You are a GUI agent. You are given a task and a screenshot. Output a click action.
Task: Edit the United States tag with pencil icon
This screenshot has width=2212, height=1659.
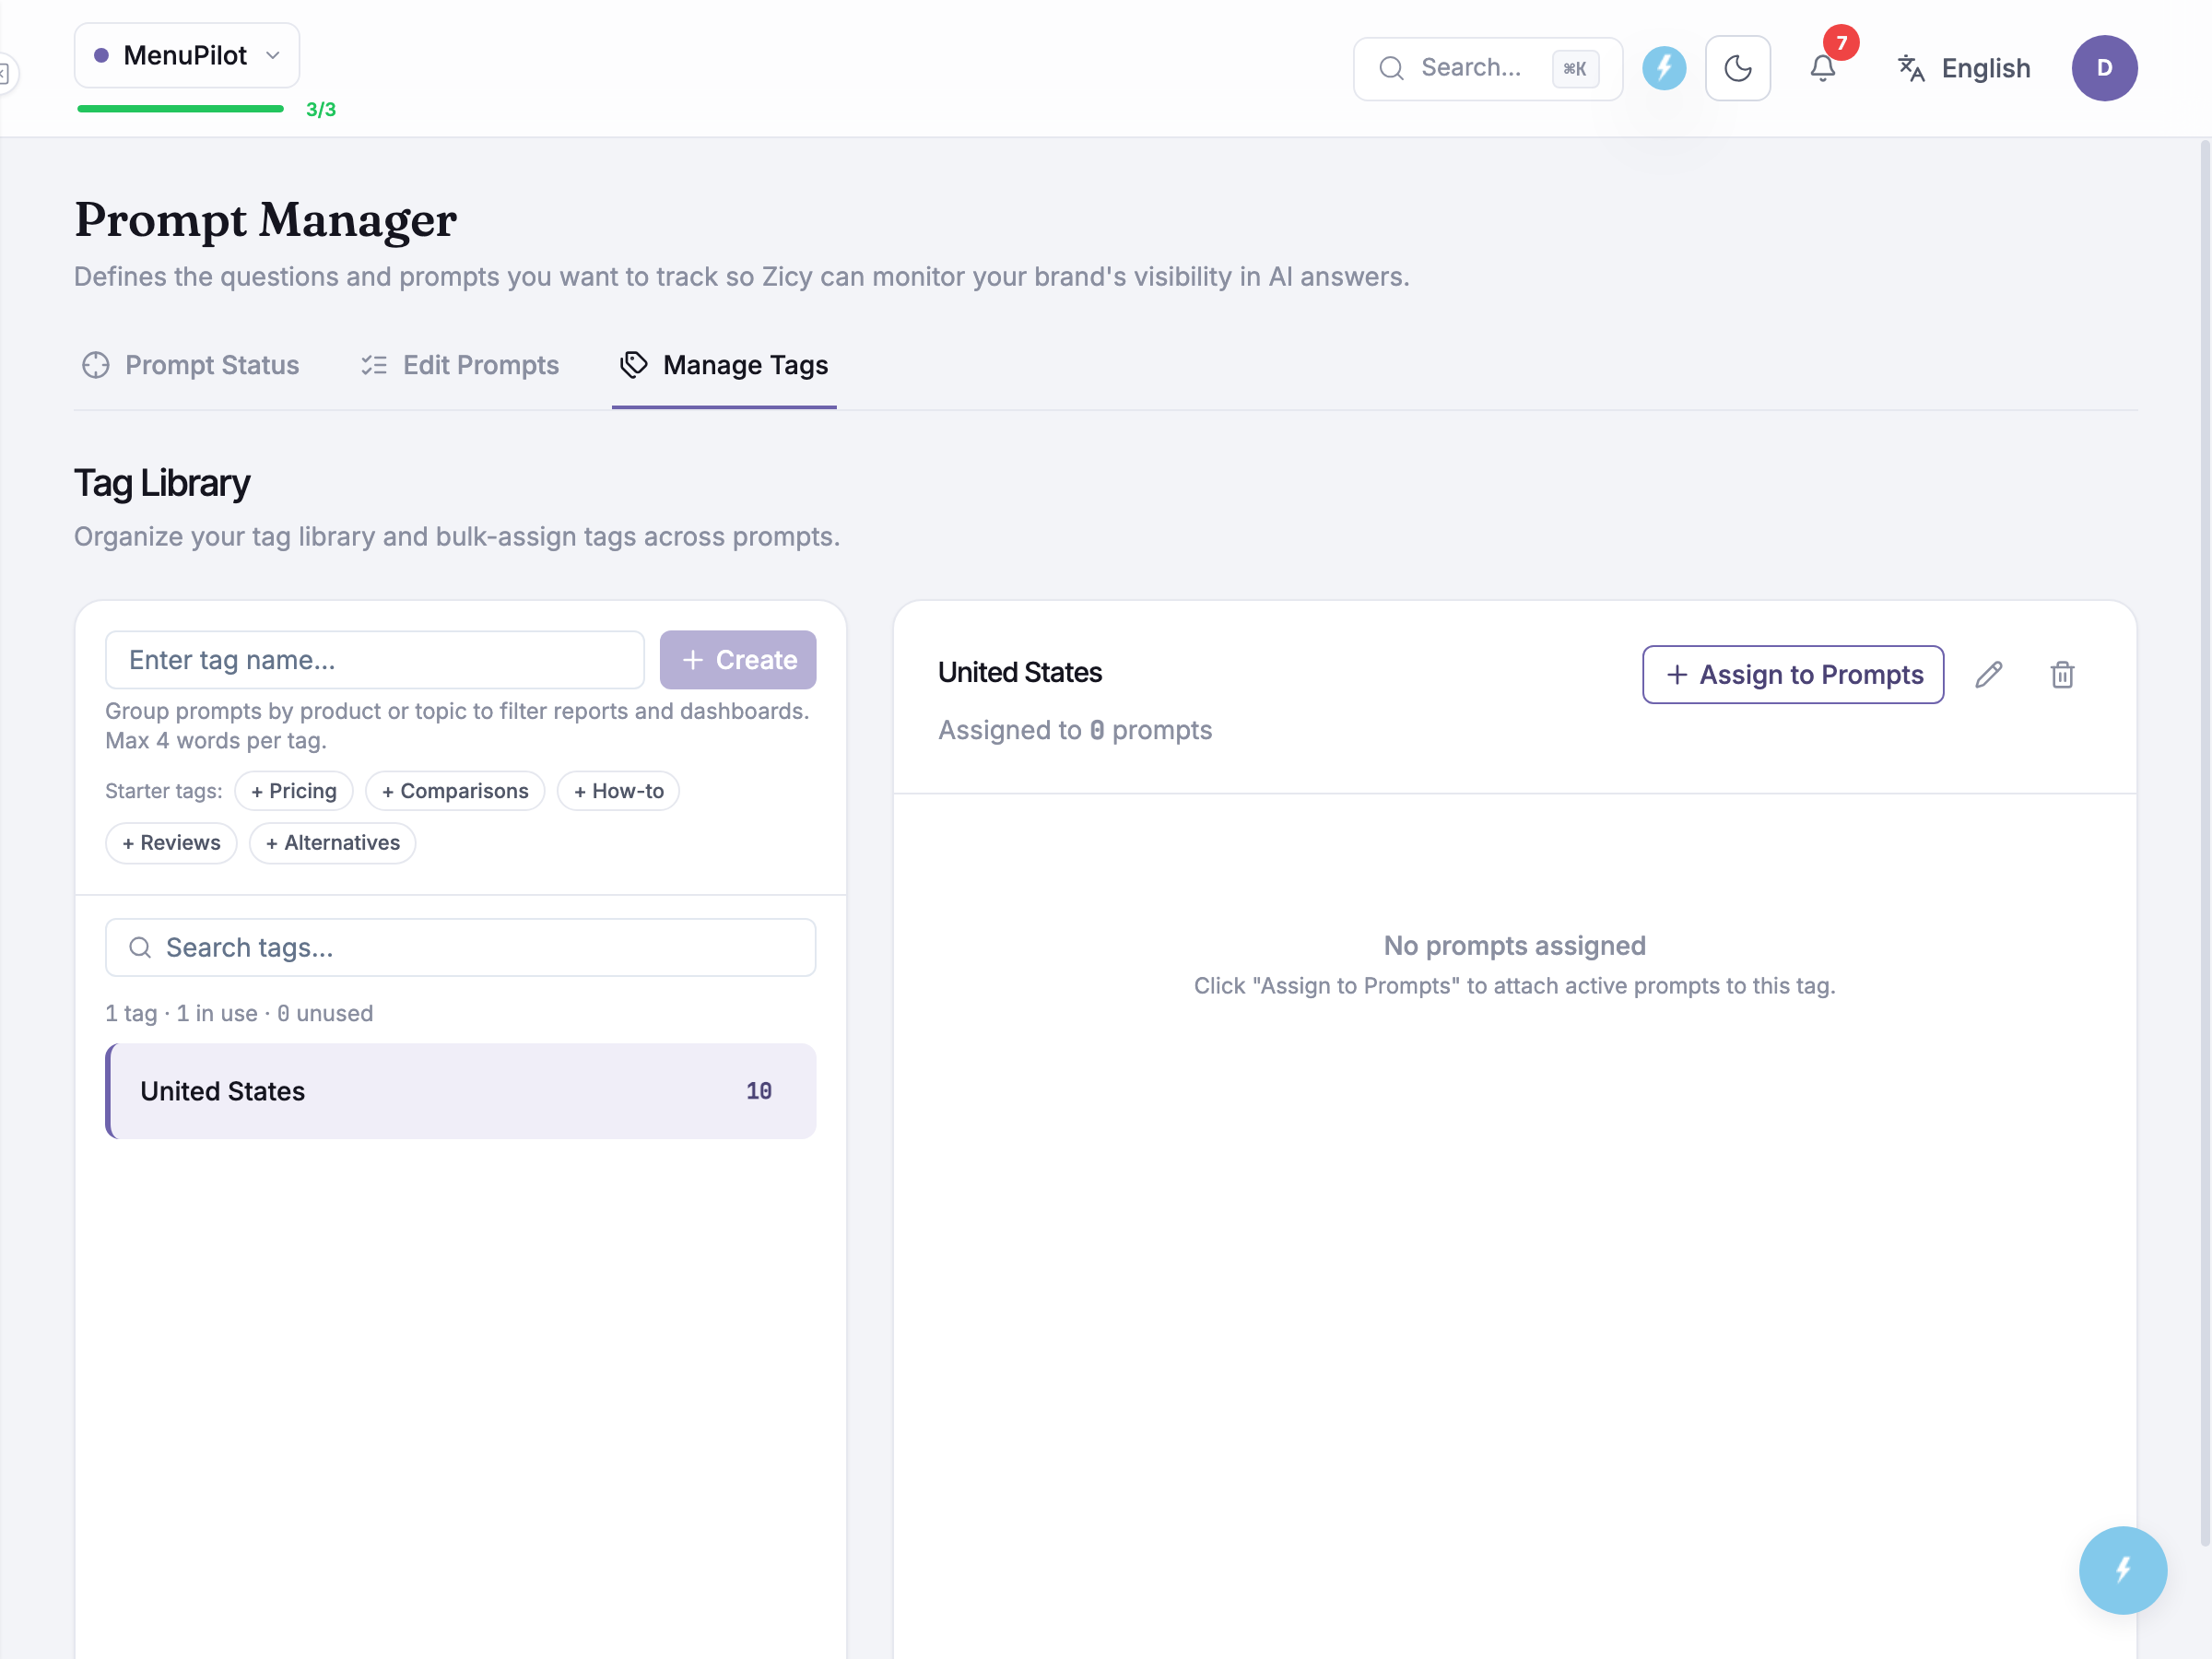[1989, 675]
